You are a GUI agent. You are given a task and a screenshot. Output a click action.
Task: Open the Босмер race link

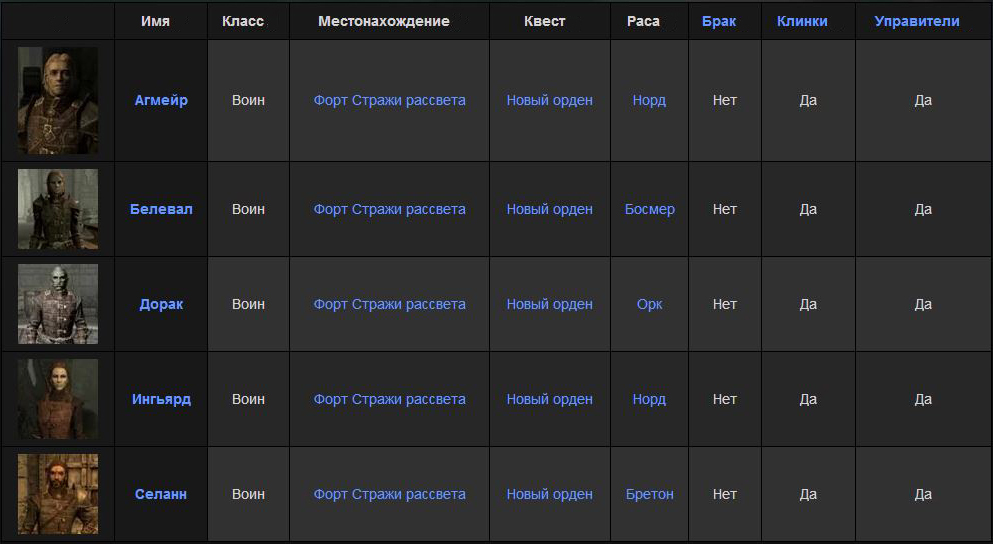[x=650, y=209]
